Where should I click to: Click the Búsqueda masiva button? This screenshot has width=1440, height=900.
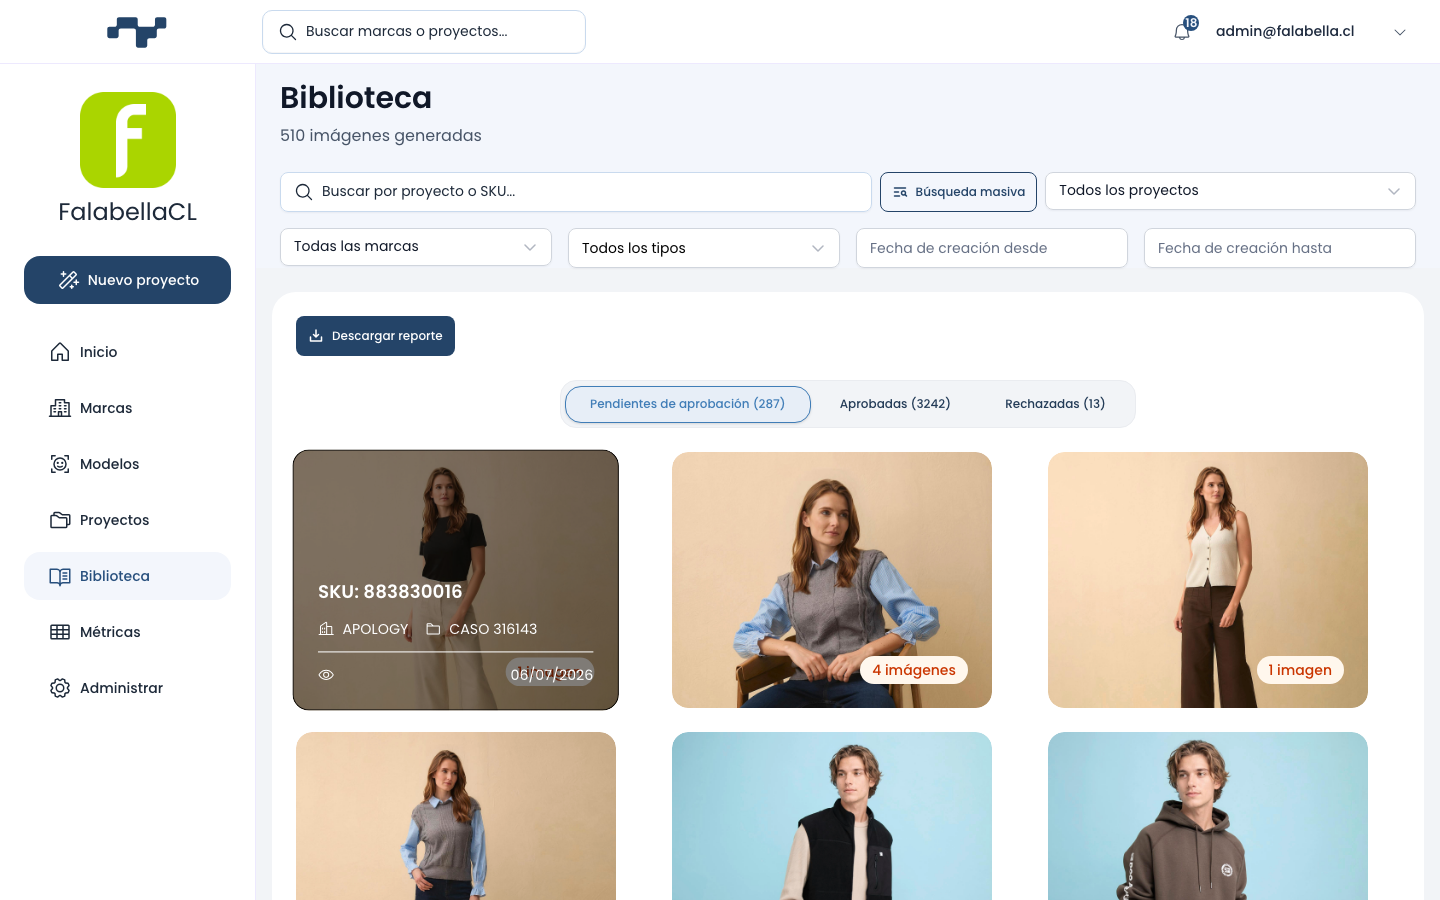[958, 192]
